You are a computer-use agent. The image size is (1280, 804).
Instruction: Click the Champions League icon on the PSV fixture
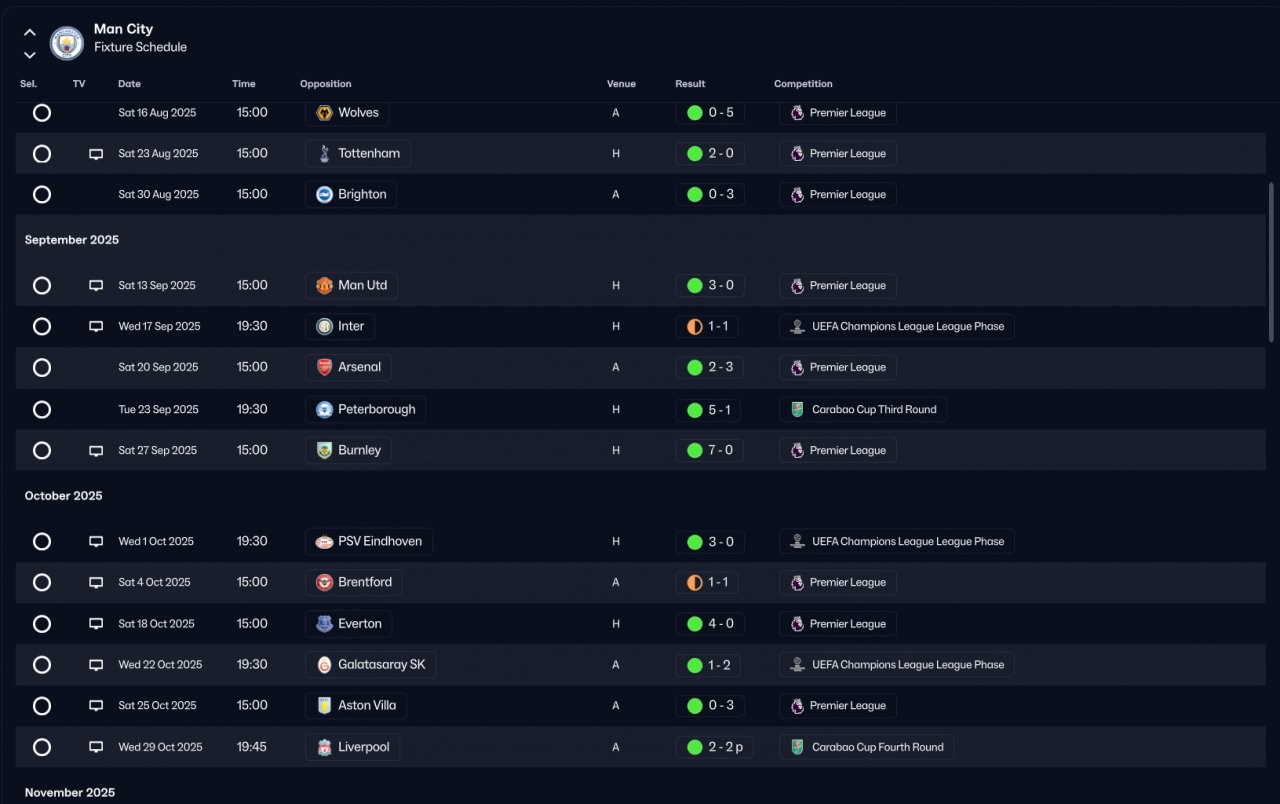797,542
